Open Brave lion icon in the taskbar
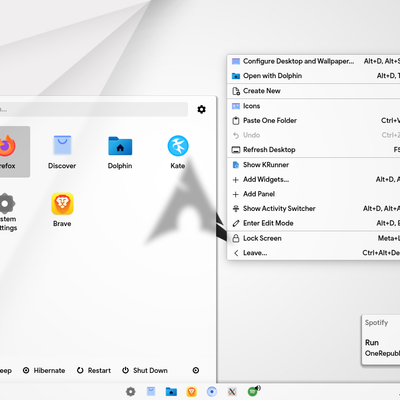The width and height of the screenshot is (400, 400). pos(191,392)
